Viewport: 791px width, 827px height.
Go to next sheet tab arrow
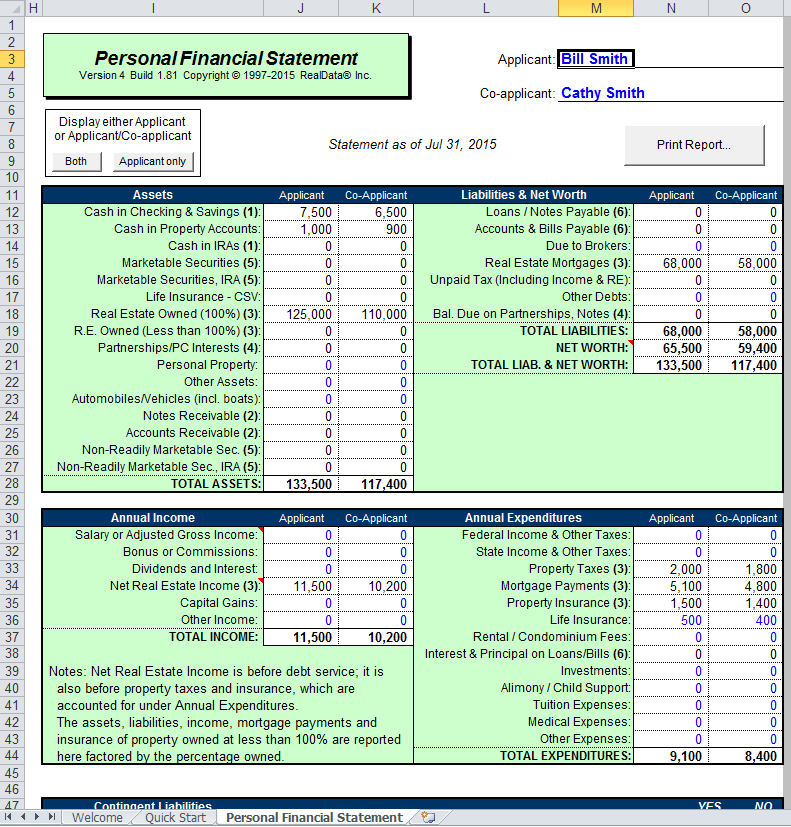(x=37, y=817)
